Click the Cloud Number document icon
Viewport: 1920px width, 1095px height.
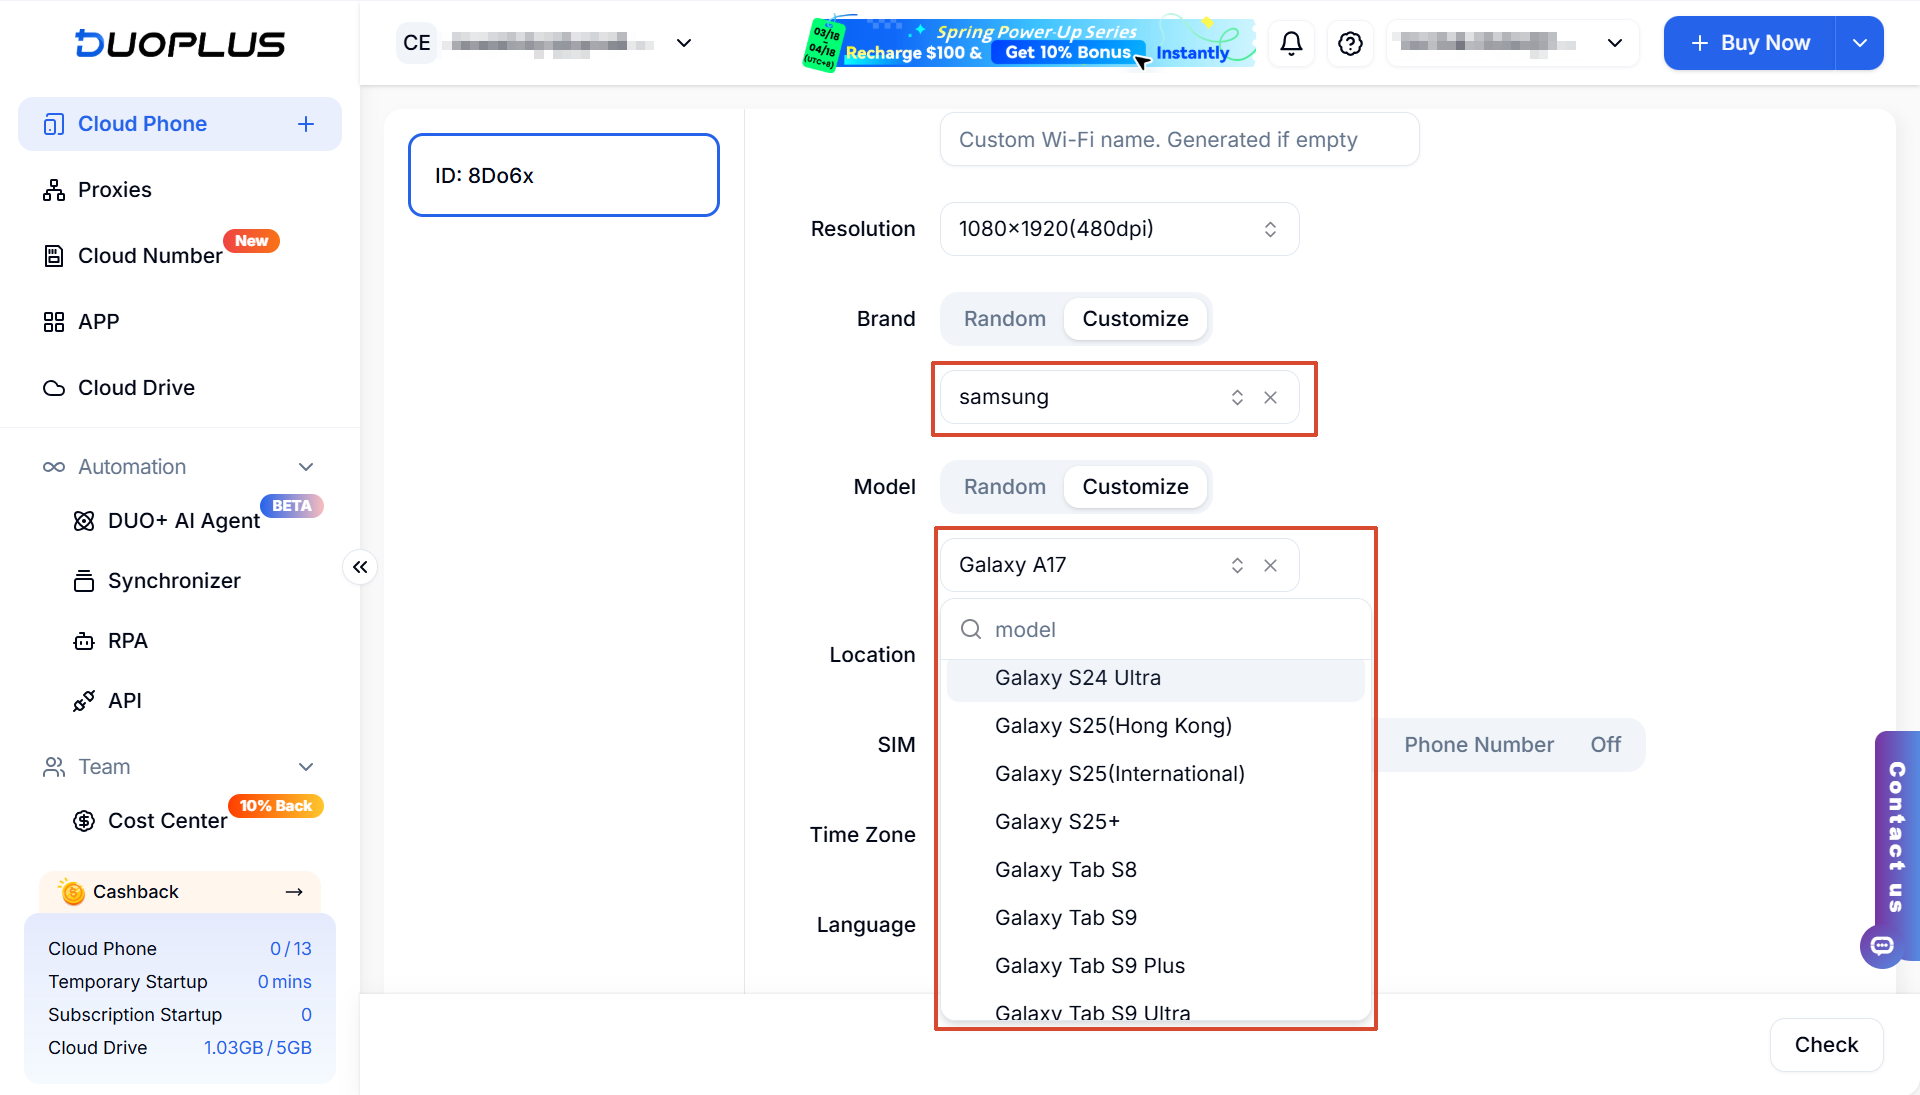coord(53,256)
